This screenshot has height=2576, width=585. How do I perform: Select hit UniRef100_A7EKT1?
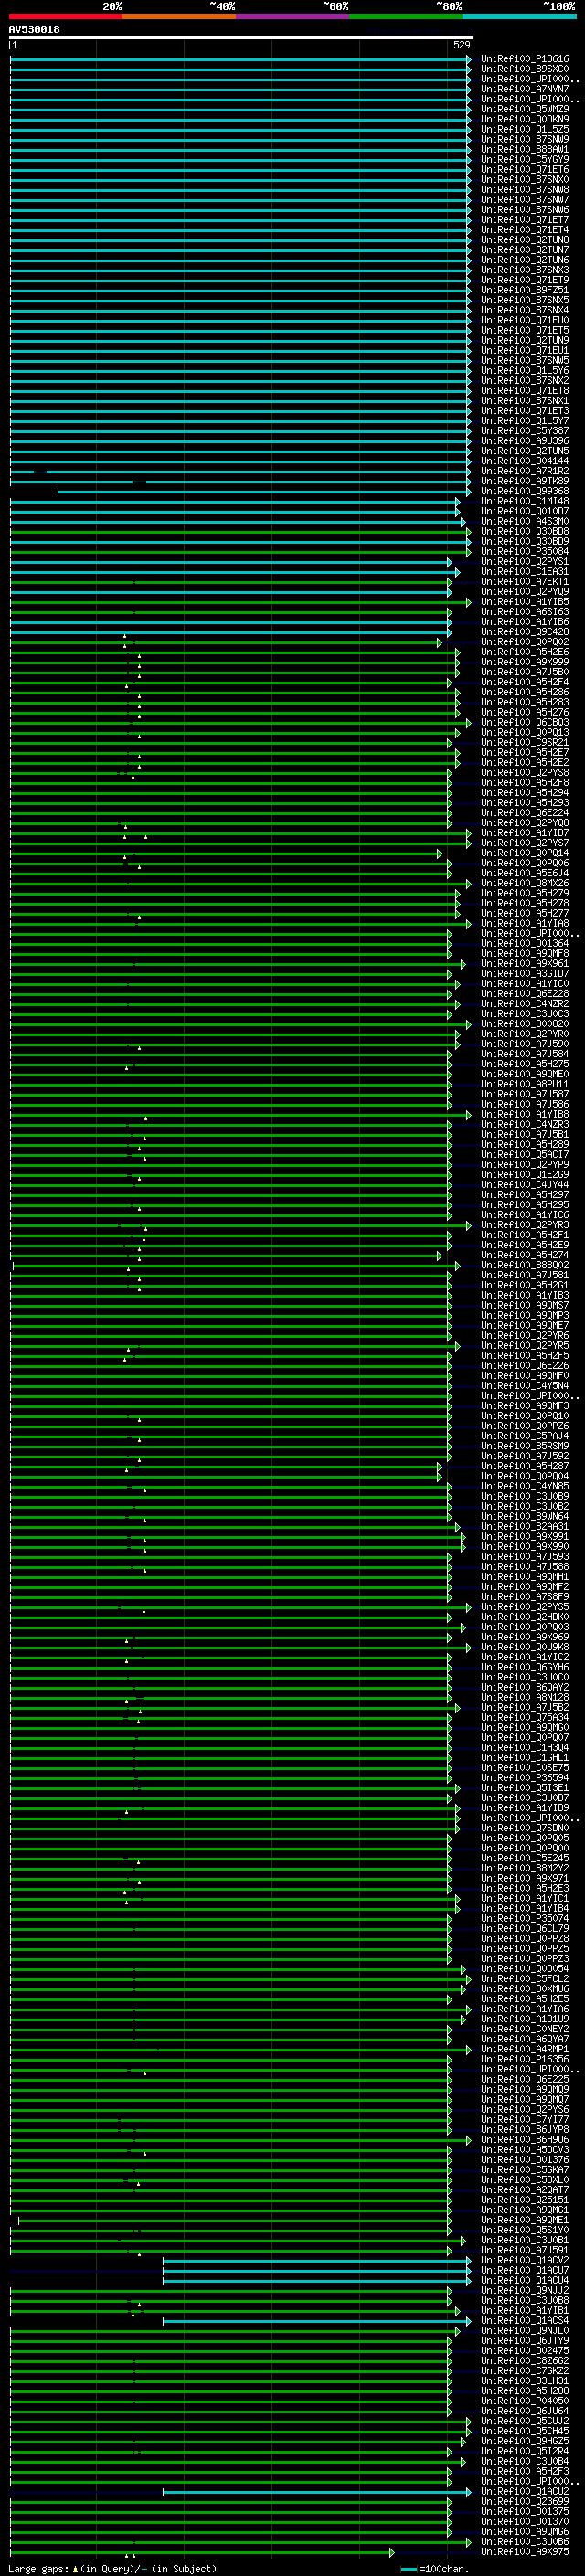click(524, 582)
